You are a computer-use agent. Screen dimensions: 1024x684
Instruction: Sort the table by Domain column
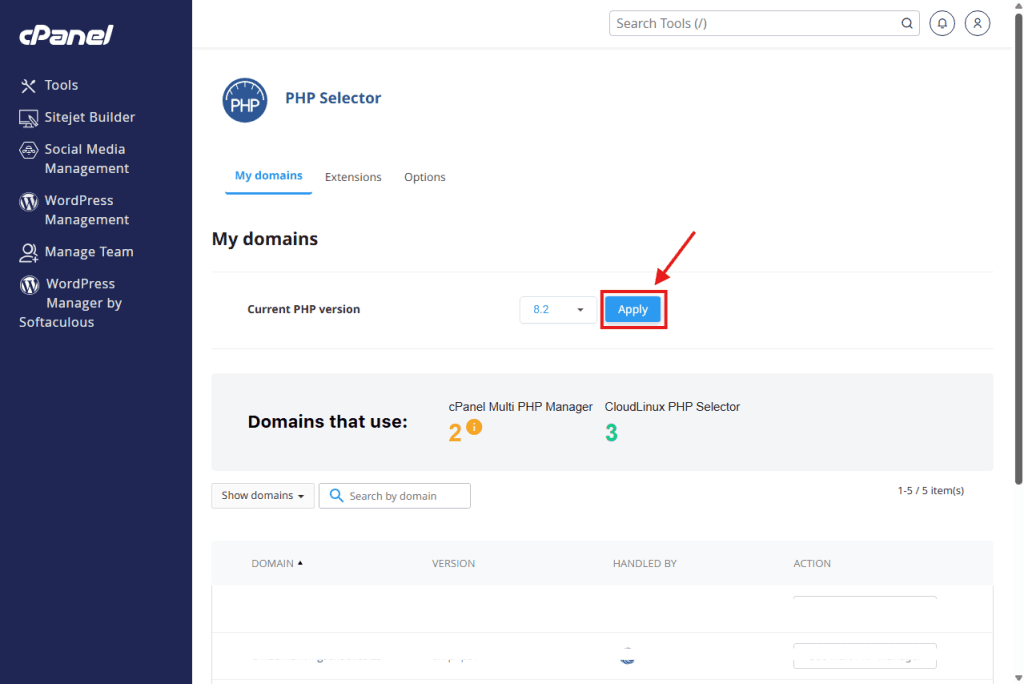point(276,564)
